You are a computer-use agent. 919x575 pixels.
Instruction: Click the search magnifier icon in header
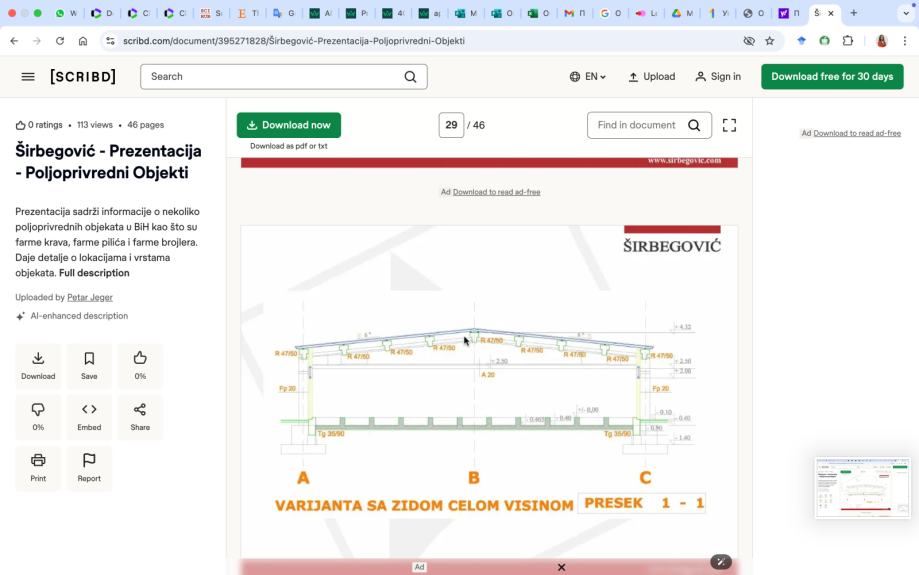(x=410, y=77)
